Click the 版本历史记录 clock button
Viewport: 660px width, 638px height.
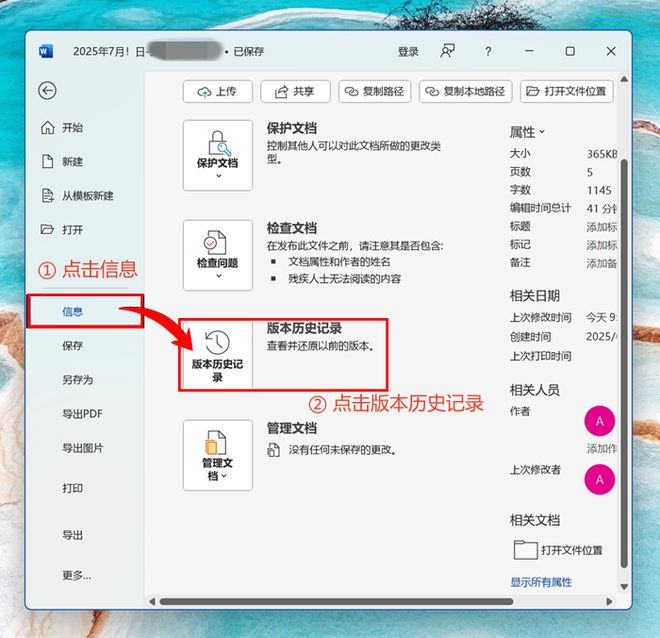[x=218, y=355]
